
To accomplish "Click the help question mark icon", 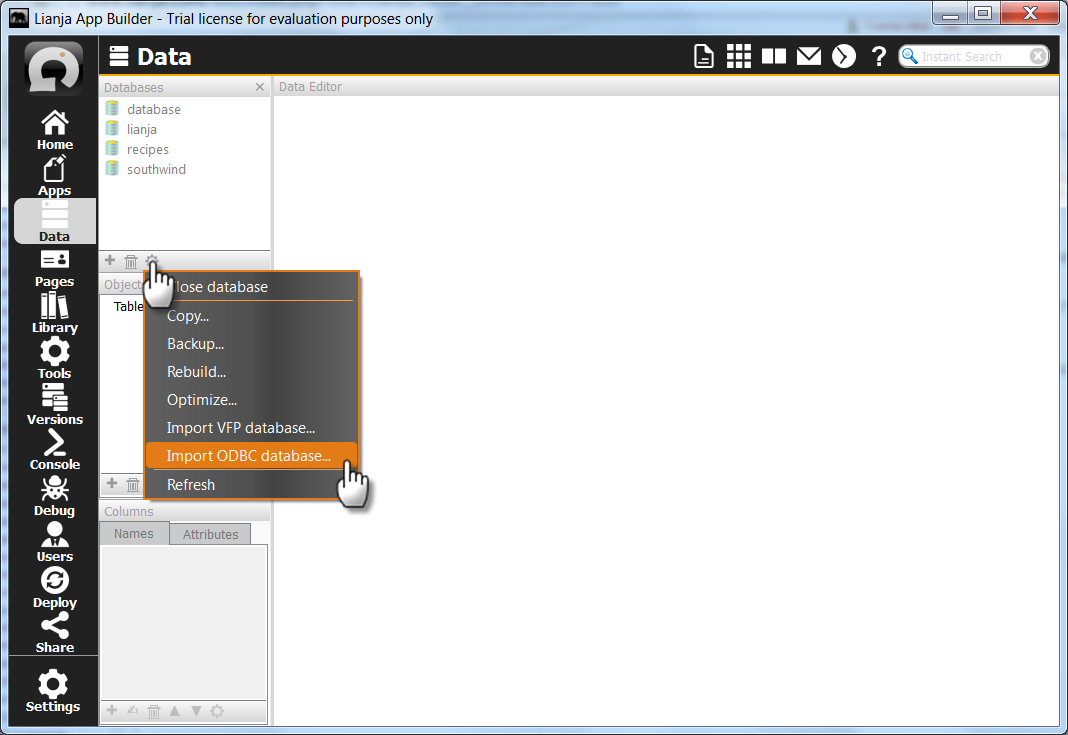I will [879, 57].
